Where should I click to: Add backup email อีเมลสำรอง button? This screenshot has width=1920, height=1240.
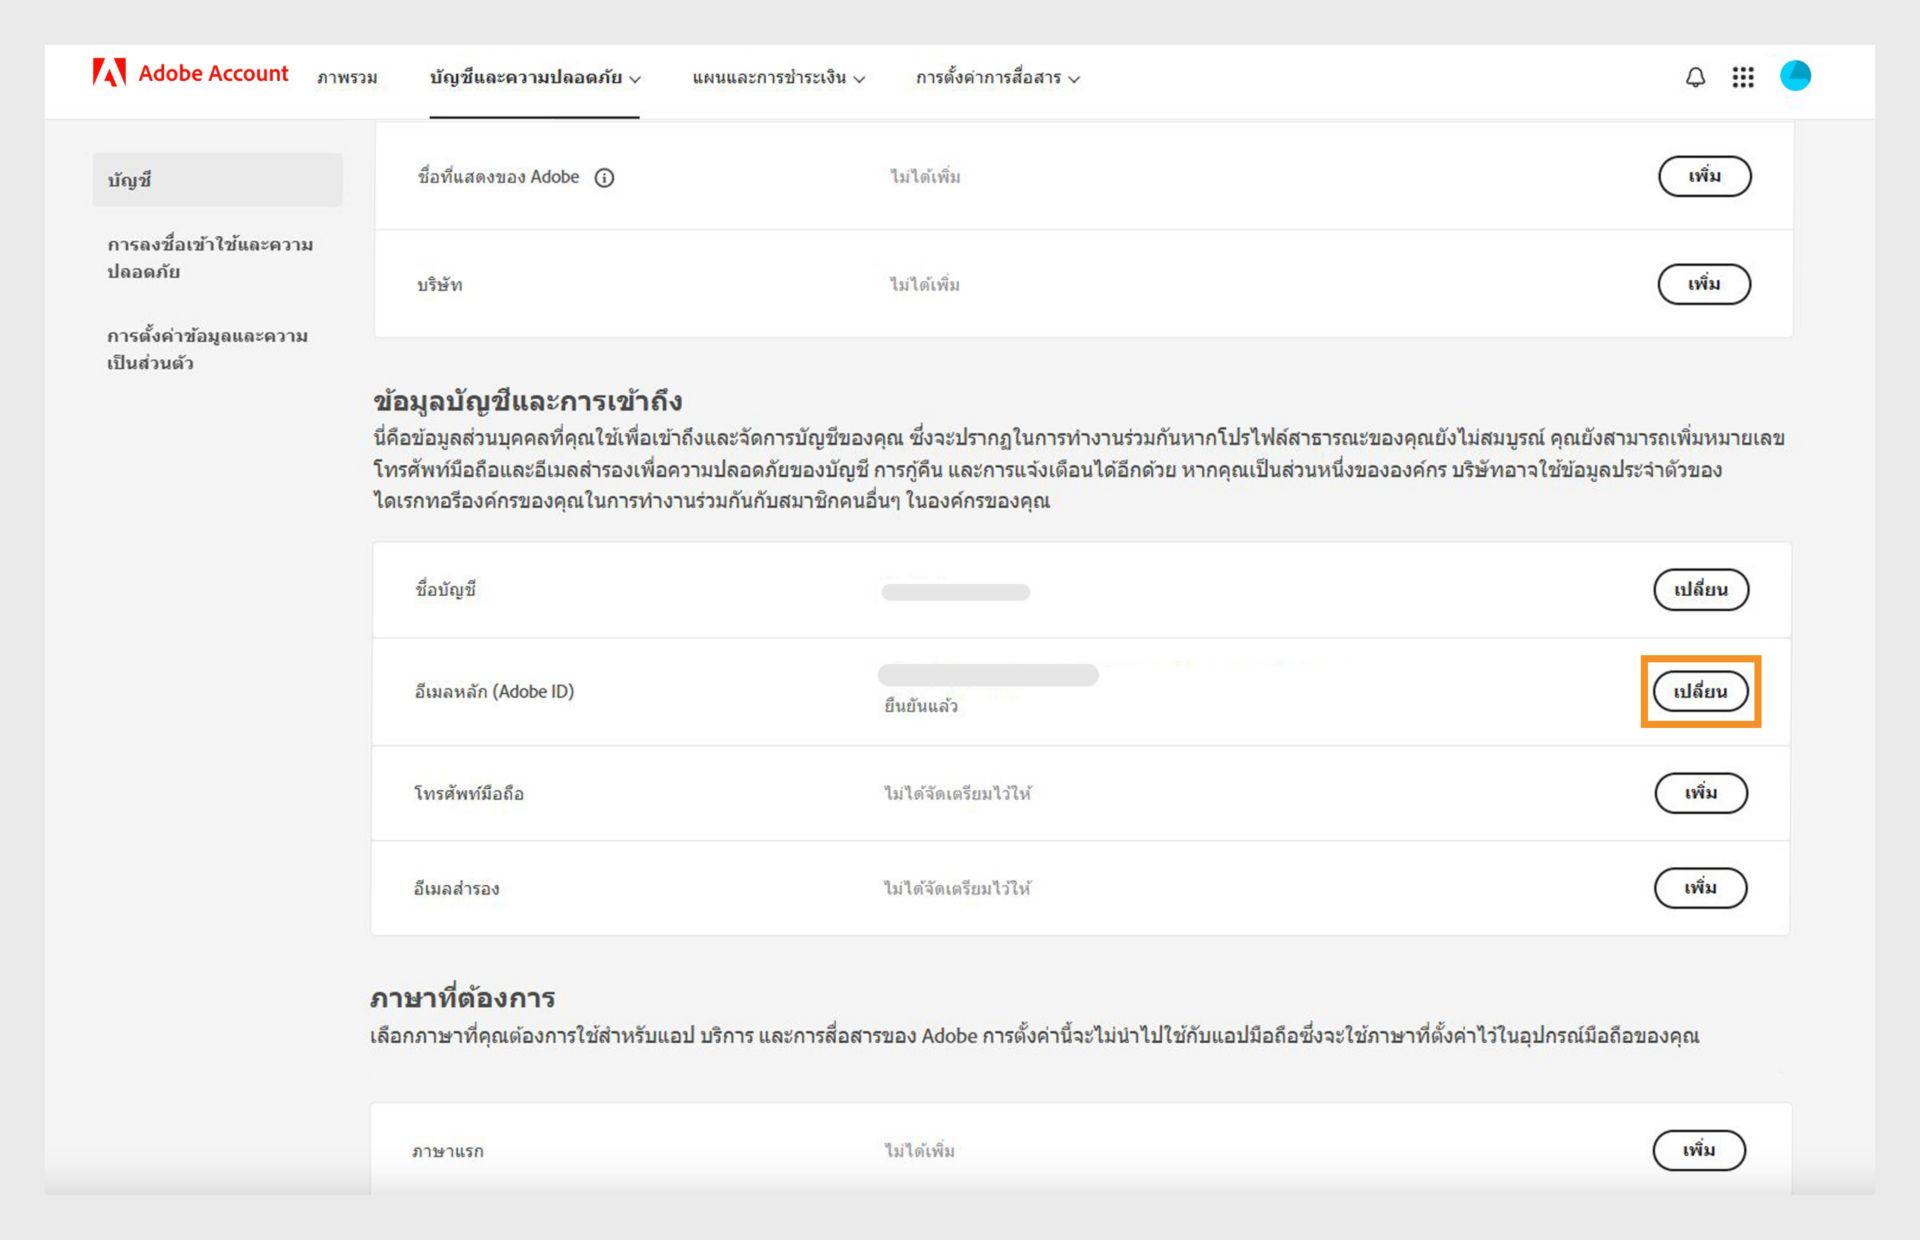click(1700, 888)
